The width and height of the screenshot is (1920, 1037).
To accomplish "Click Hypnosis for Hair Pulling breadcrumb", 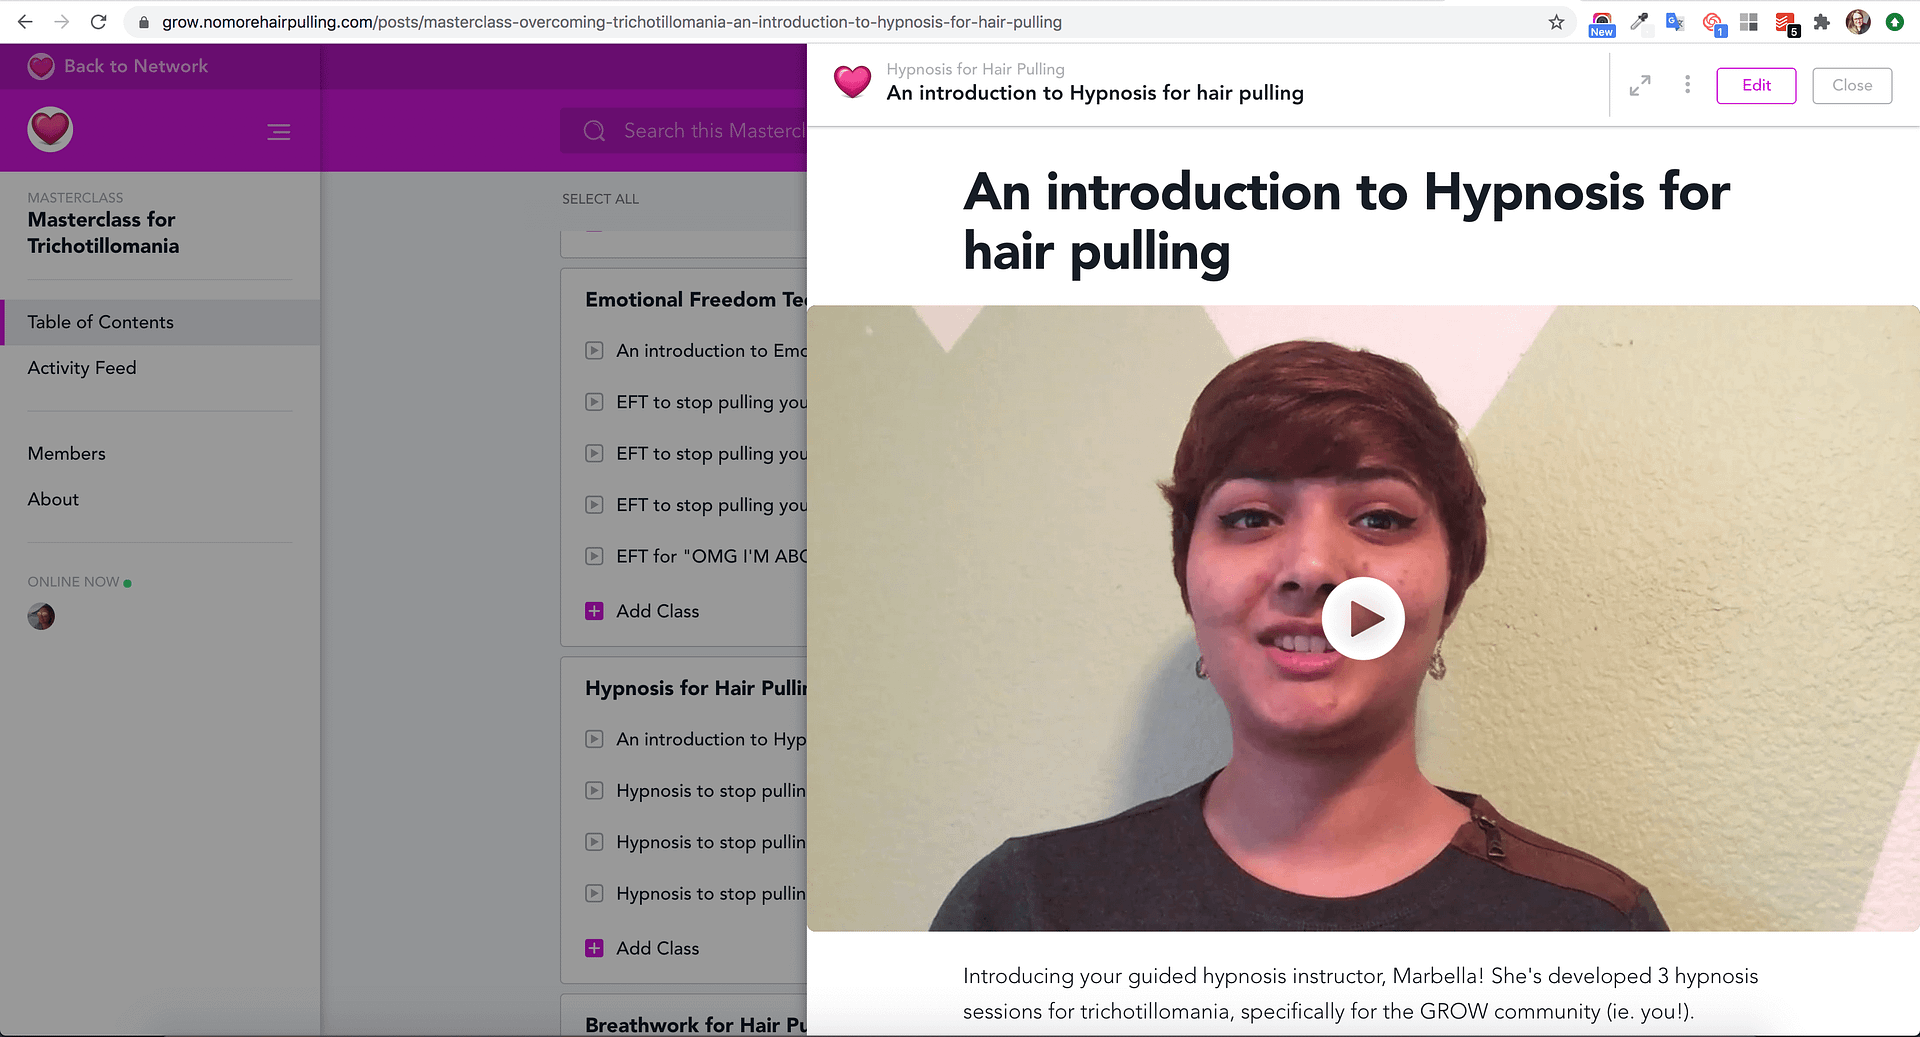I will [975, 69].
